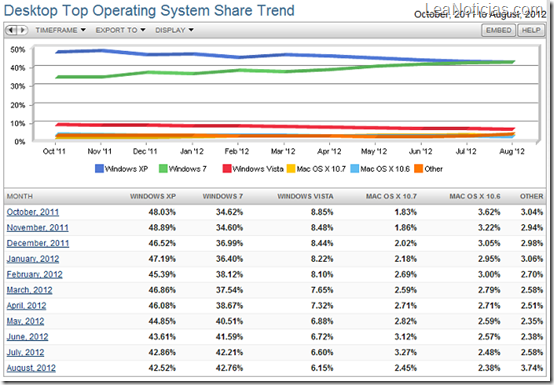Click the previous (left arrow) navigation button
Viewport: 554px width, 385px height.
pos(11,30)
